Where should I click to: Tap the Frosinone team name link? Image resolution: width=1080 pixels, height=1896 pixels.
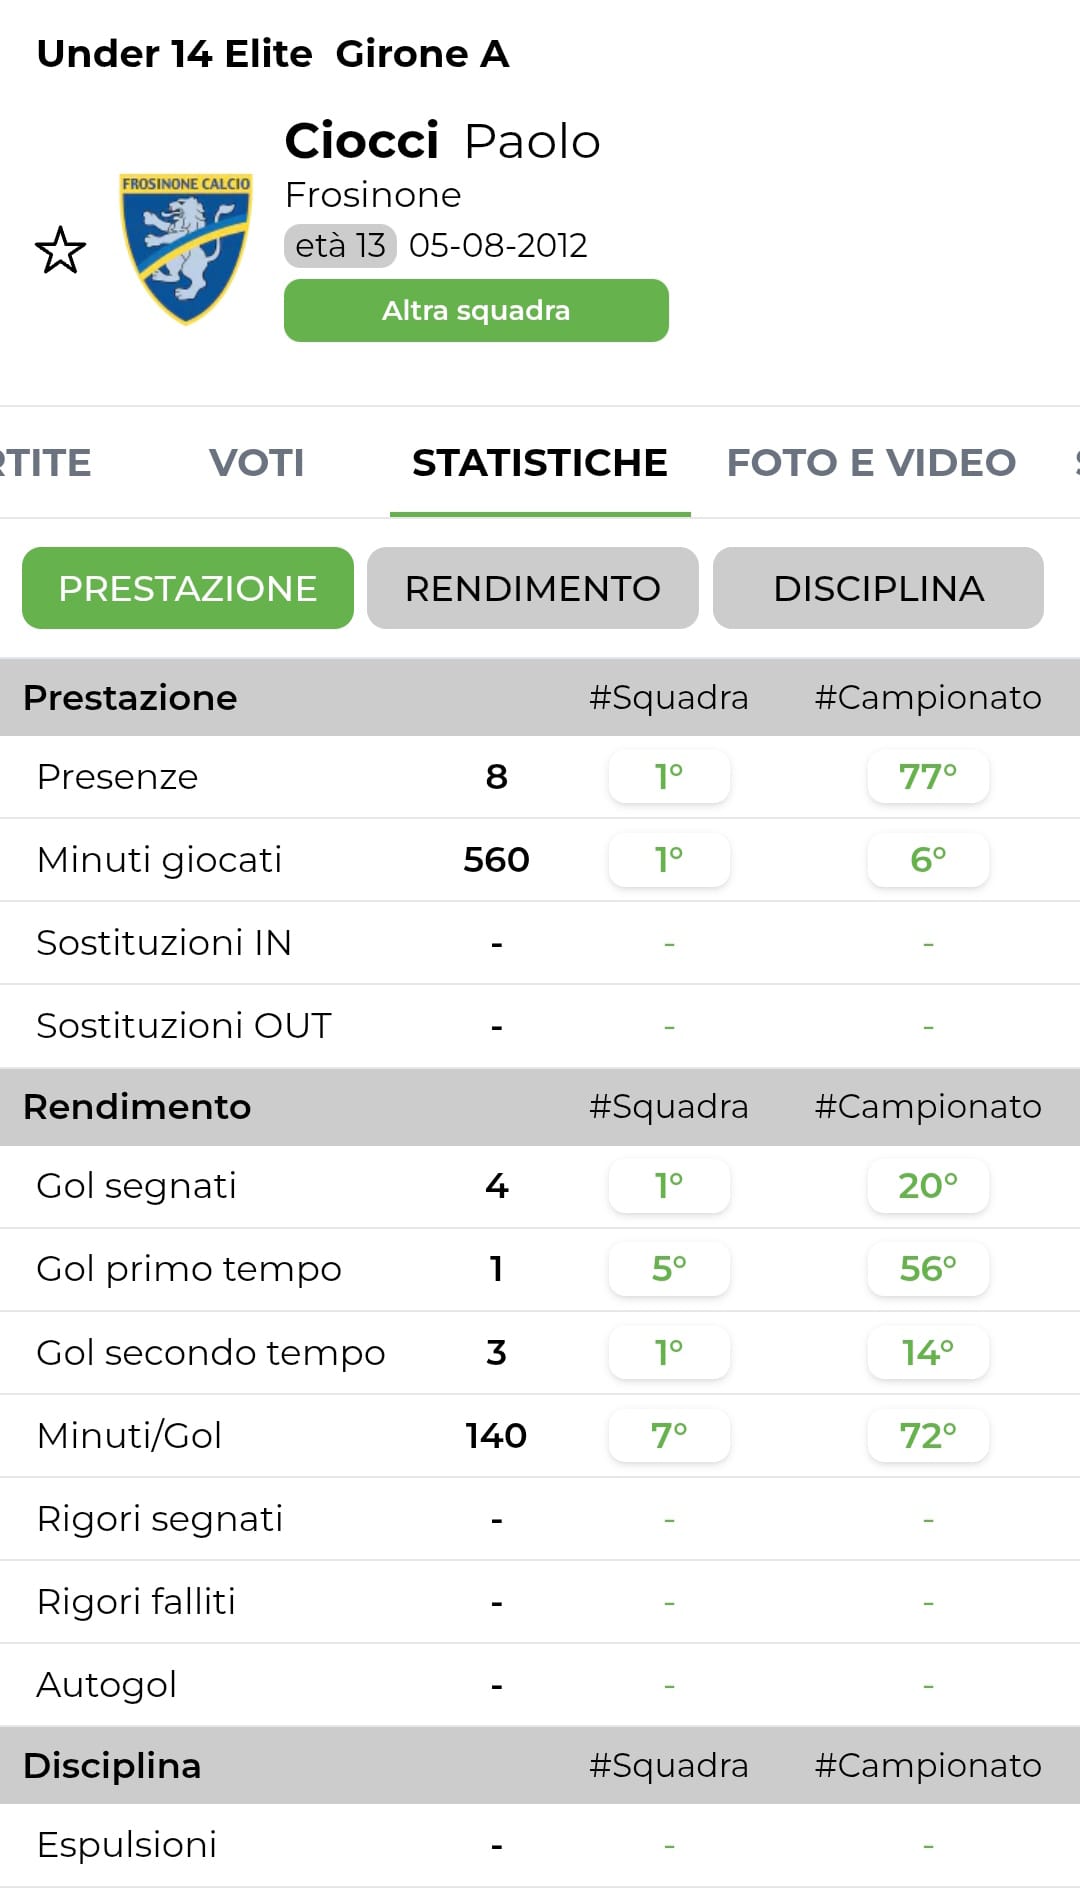pos(373,195)
